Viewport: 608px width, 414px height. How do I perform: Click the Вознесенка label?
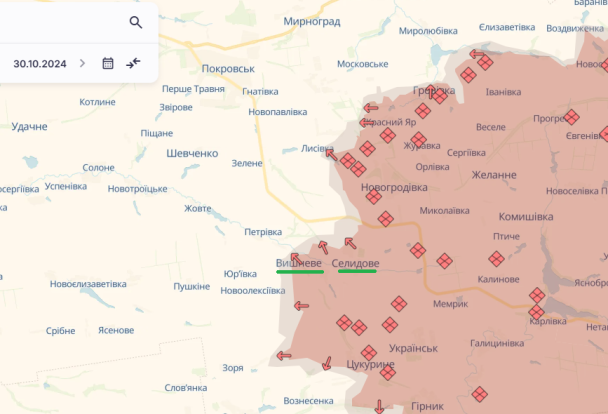pos(308,401)
